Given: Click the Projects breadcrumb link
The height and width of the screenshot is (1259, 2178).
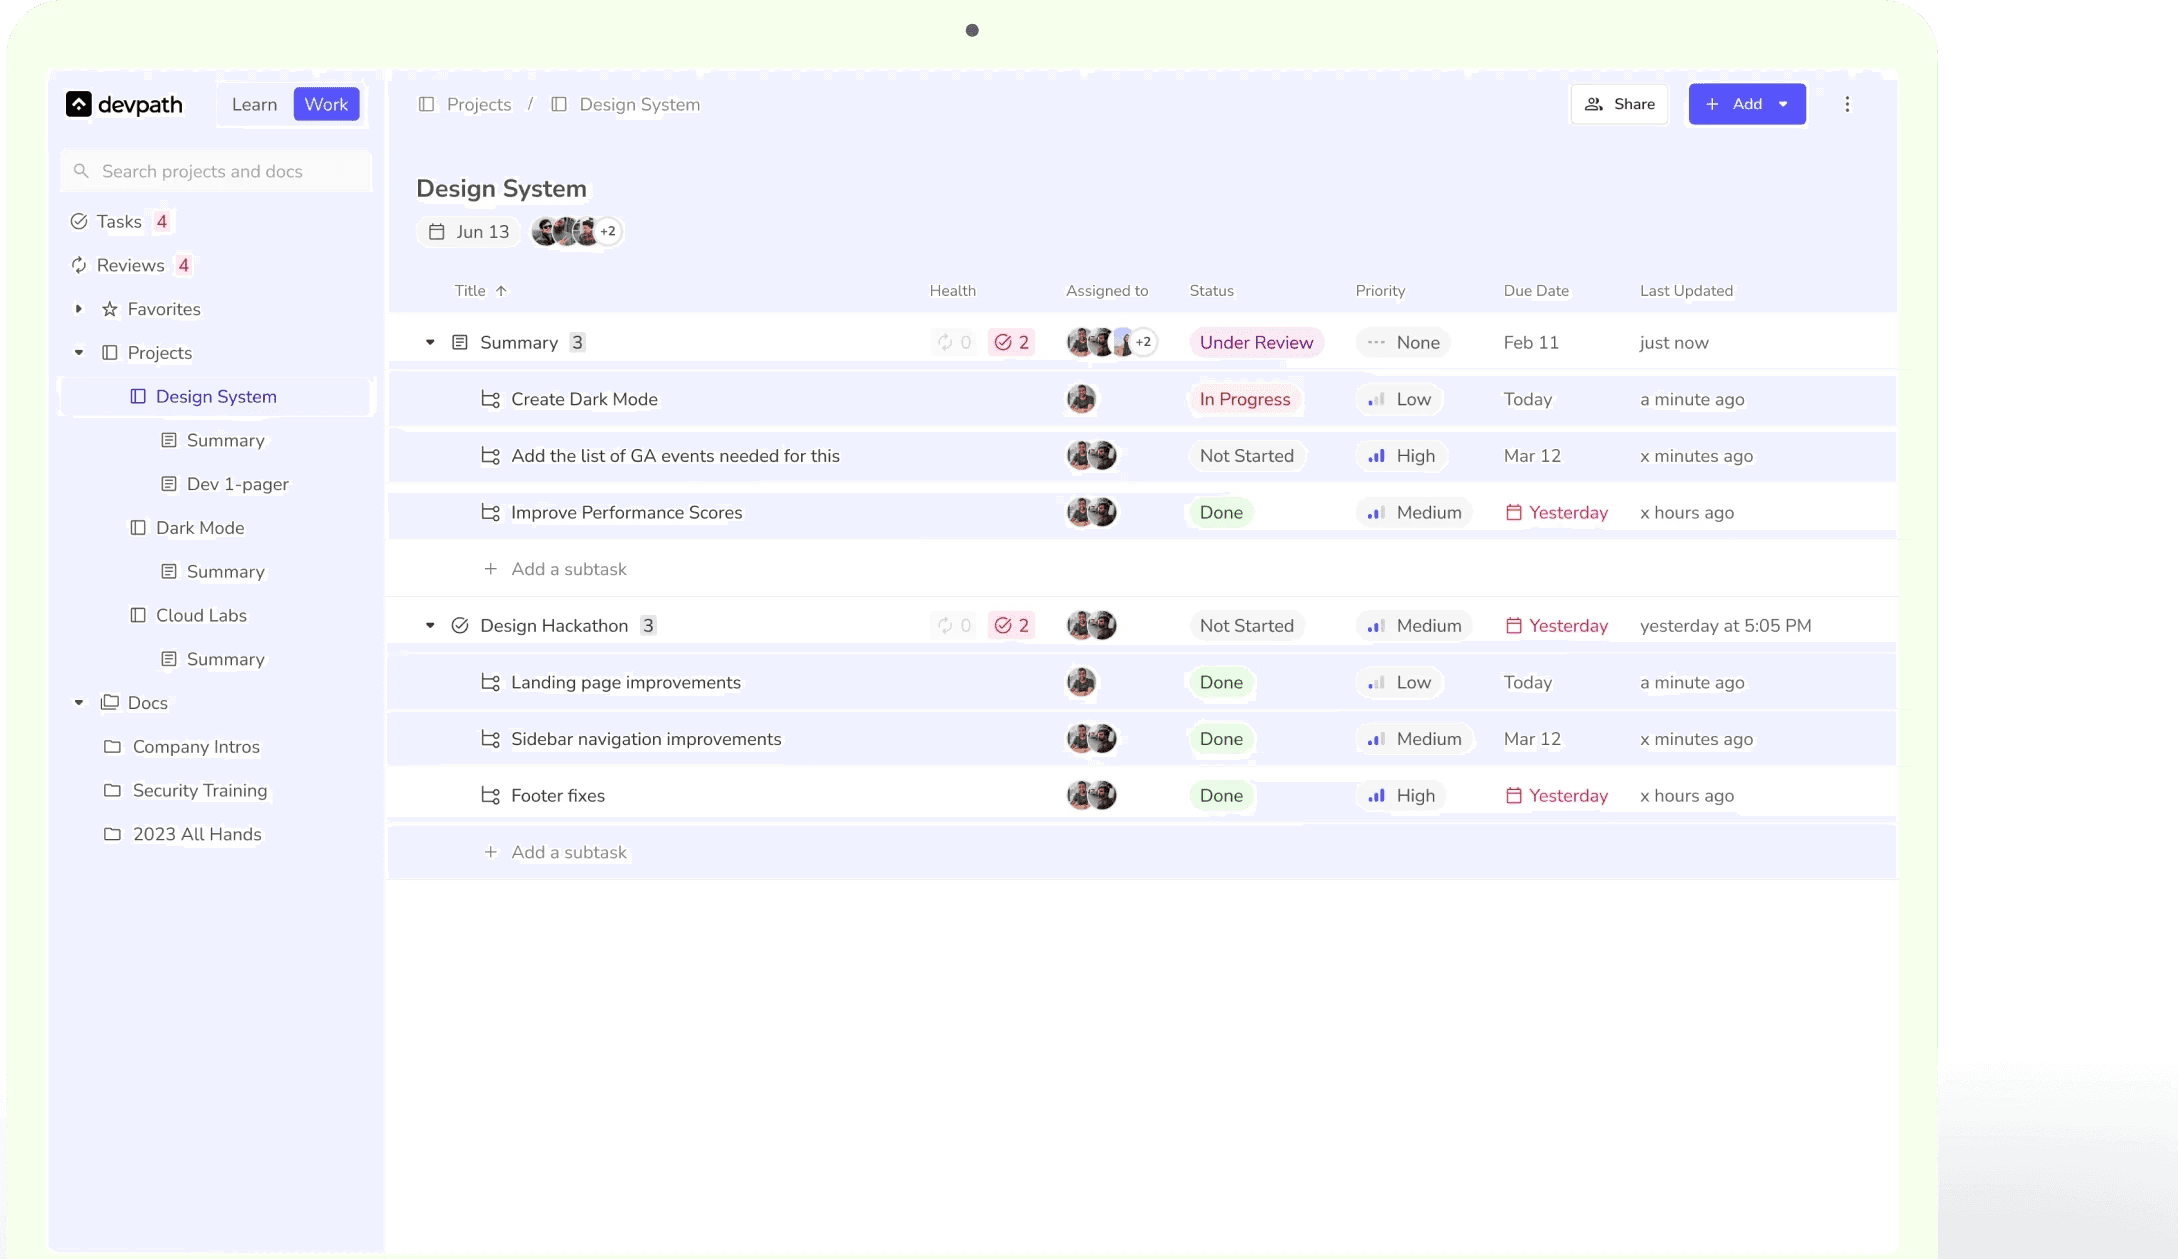Looking at the screenshot, I should click(478, 104).
